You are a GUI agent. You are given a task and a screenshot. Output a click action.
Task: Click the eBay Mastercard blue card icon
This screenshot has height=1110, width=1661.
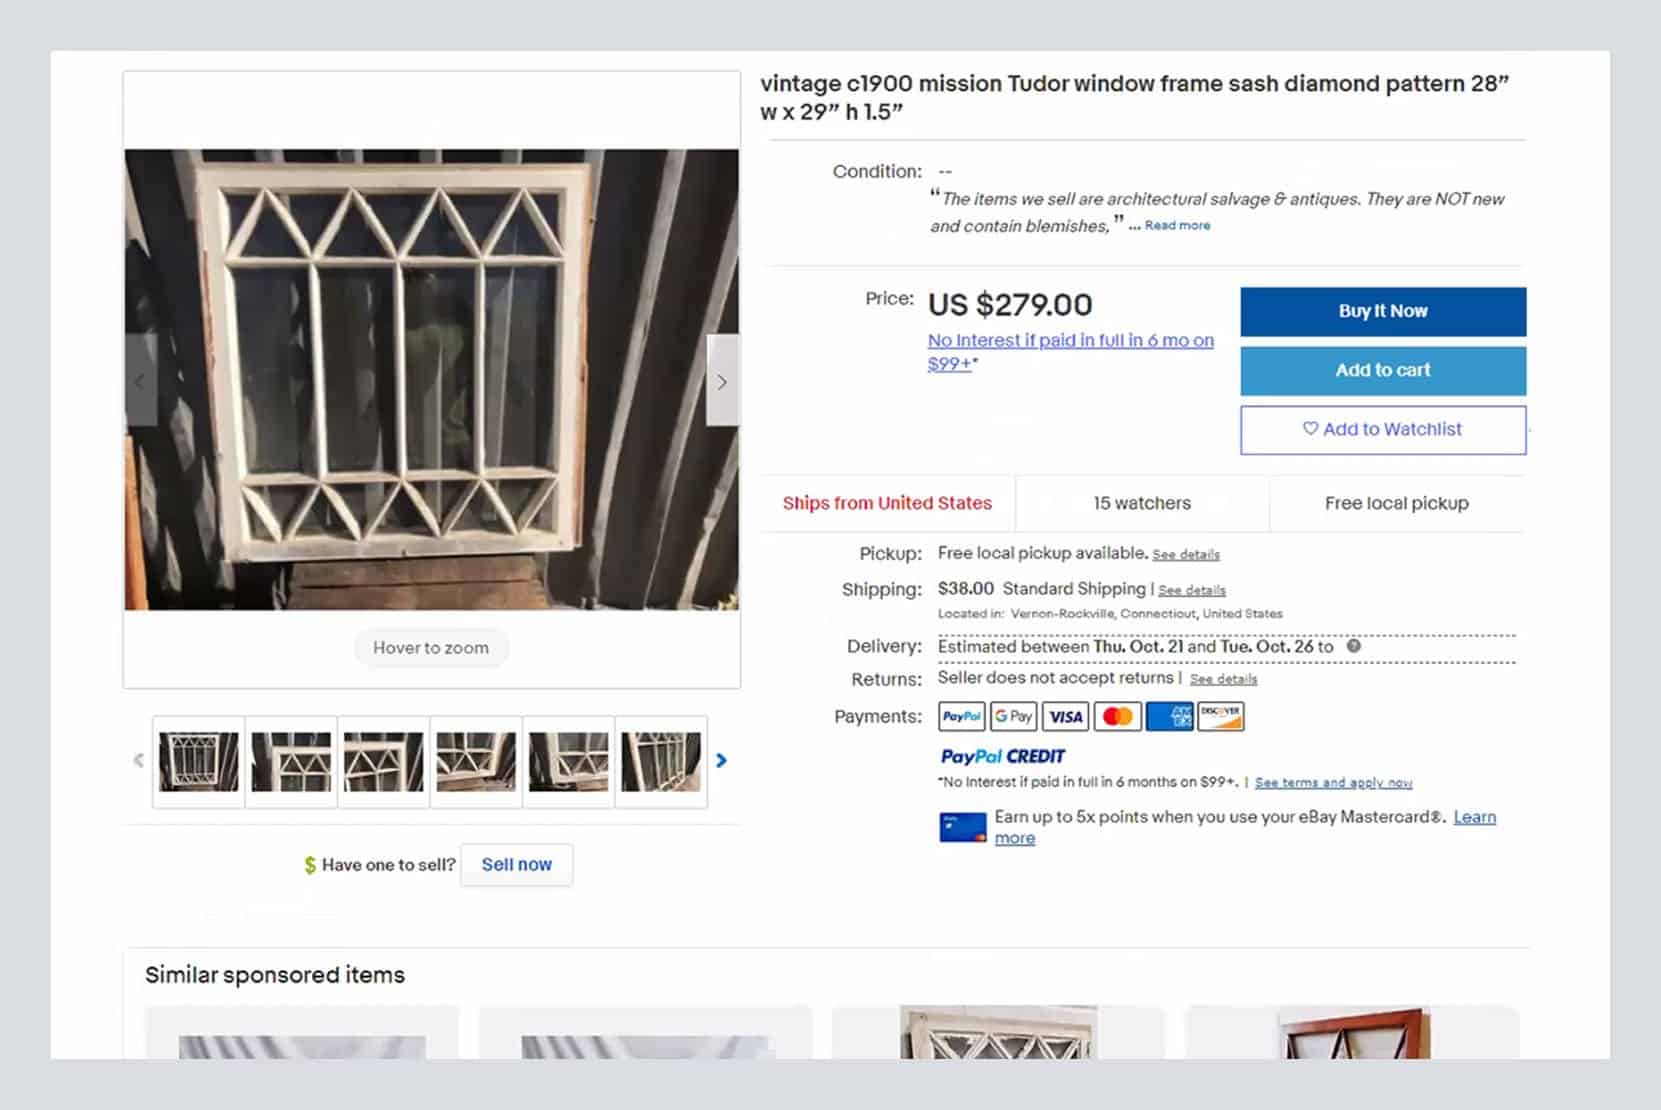click(962, 827)
